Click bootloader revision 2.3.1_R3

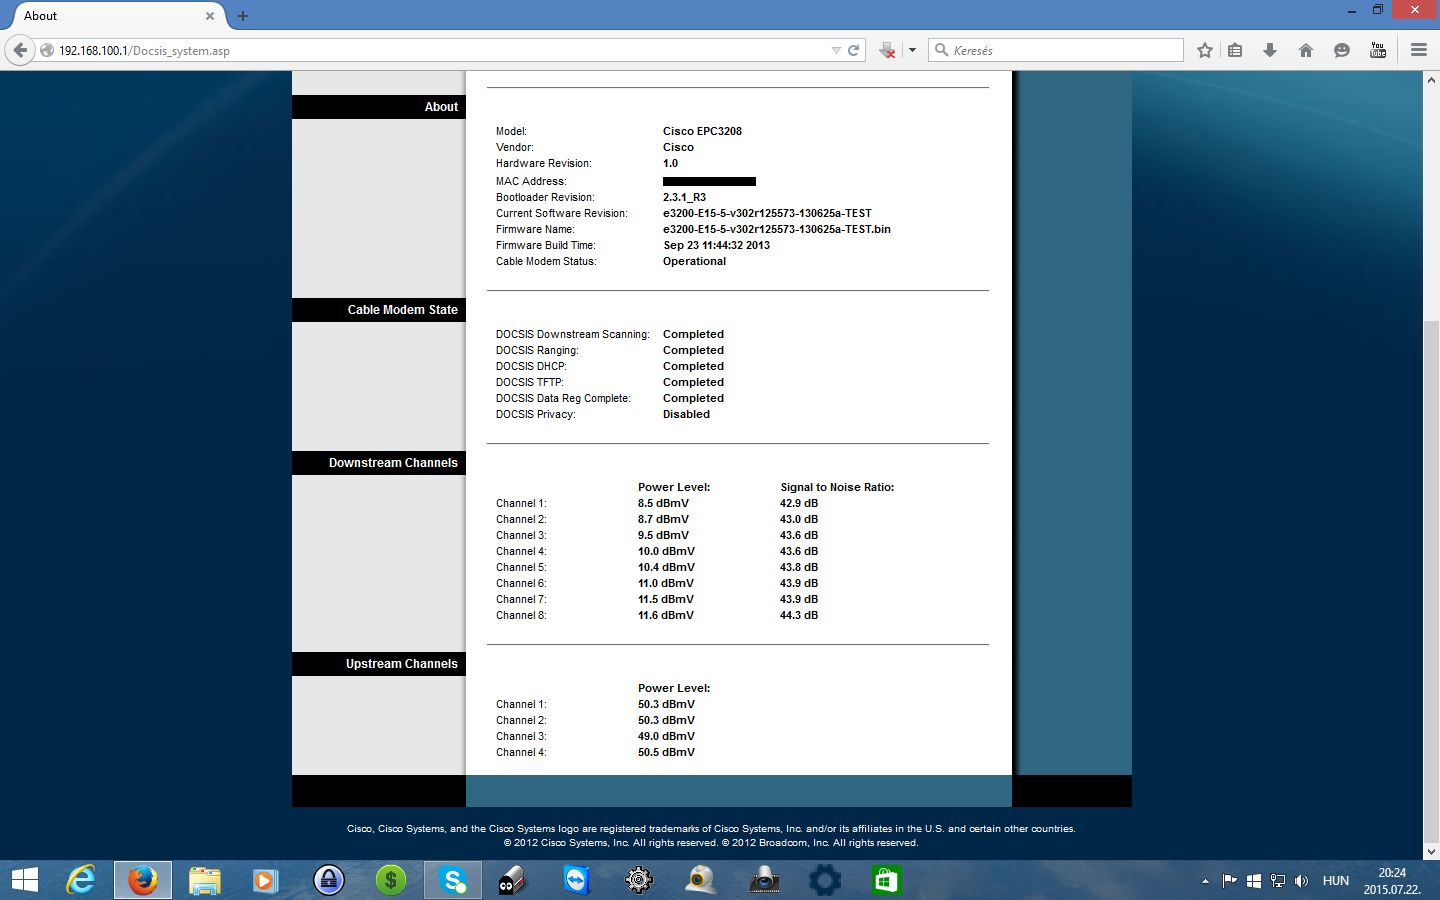click(684, 197)
